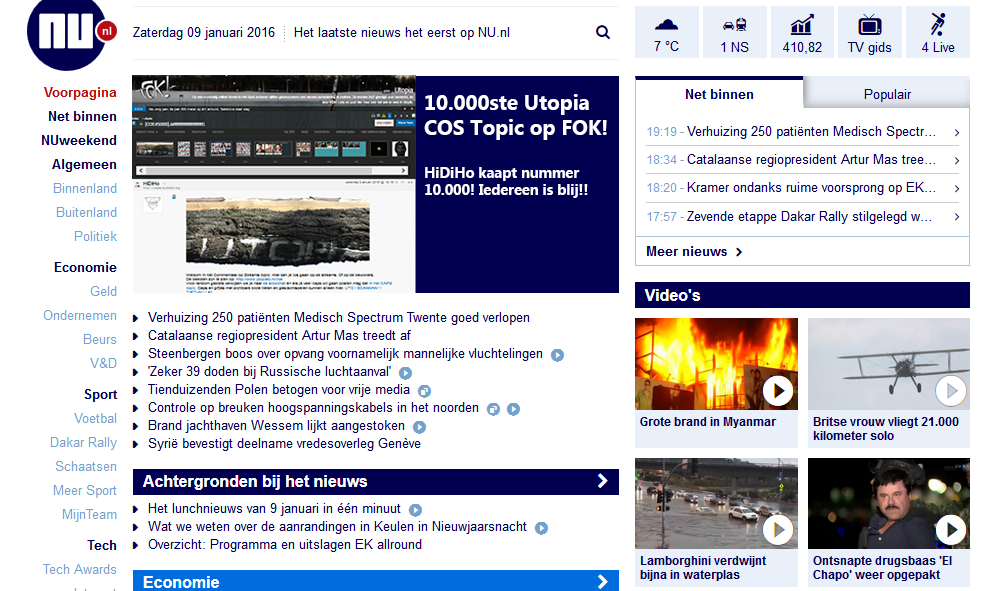
Task: Open Tech Awards in the sidebar
Action: (80, 569)
